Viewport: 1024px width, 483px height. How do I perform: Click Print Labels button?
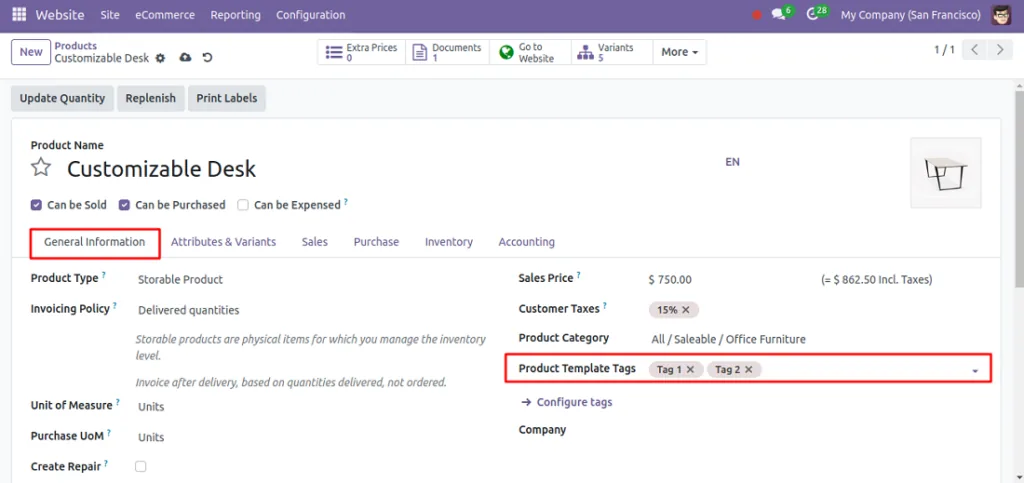(227, 99)
